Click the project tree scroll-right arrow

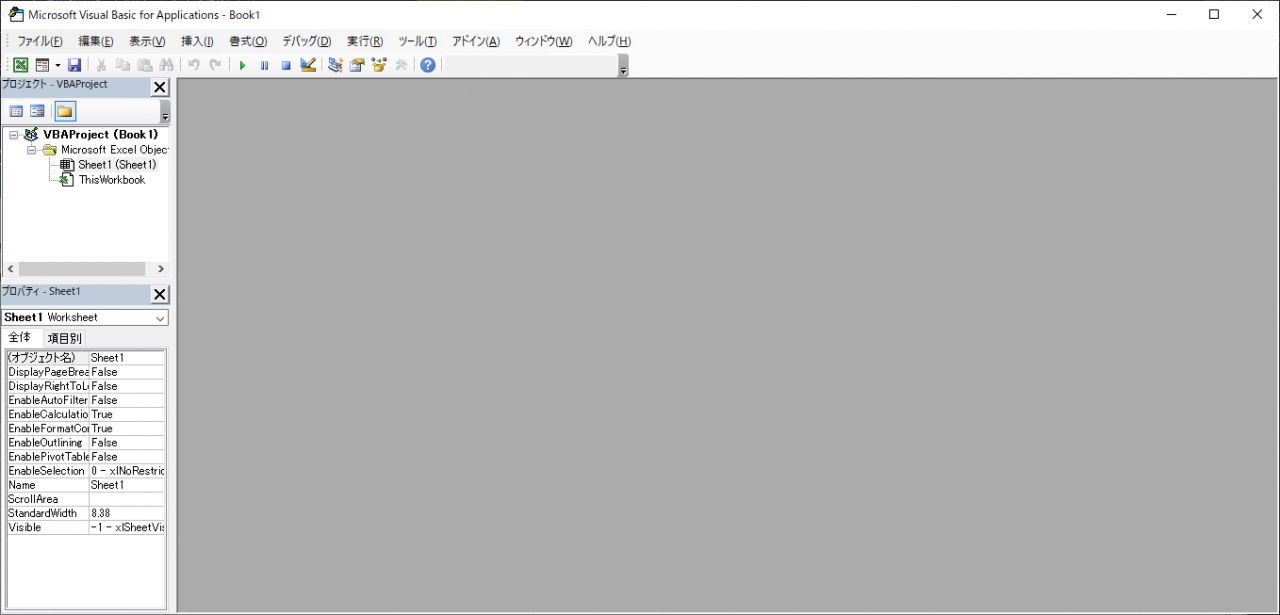click(x=160, y=269)
